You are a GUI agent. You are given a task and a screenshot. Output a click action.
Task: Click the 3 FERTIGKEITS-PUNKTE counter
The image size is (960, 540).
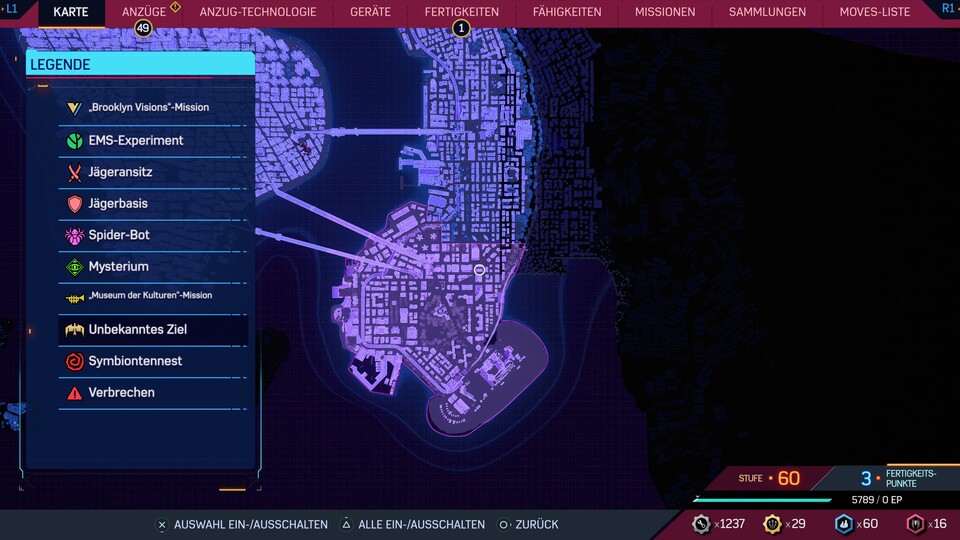898,478
